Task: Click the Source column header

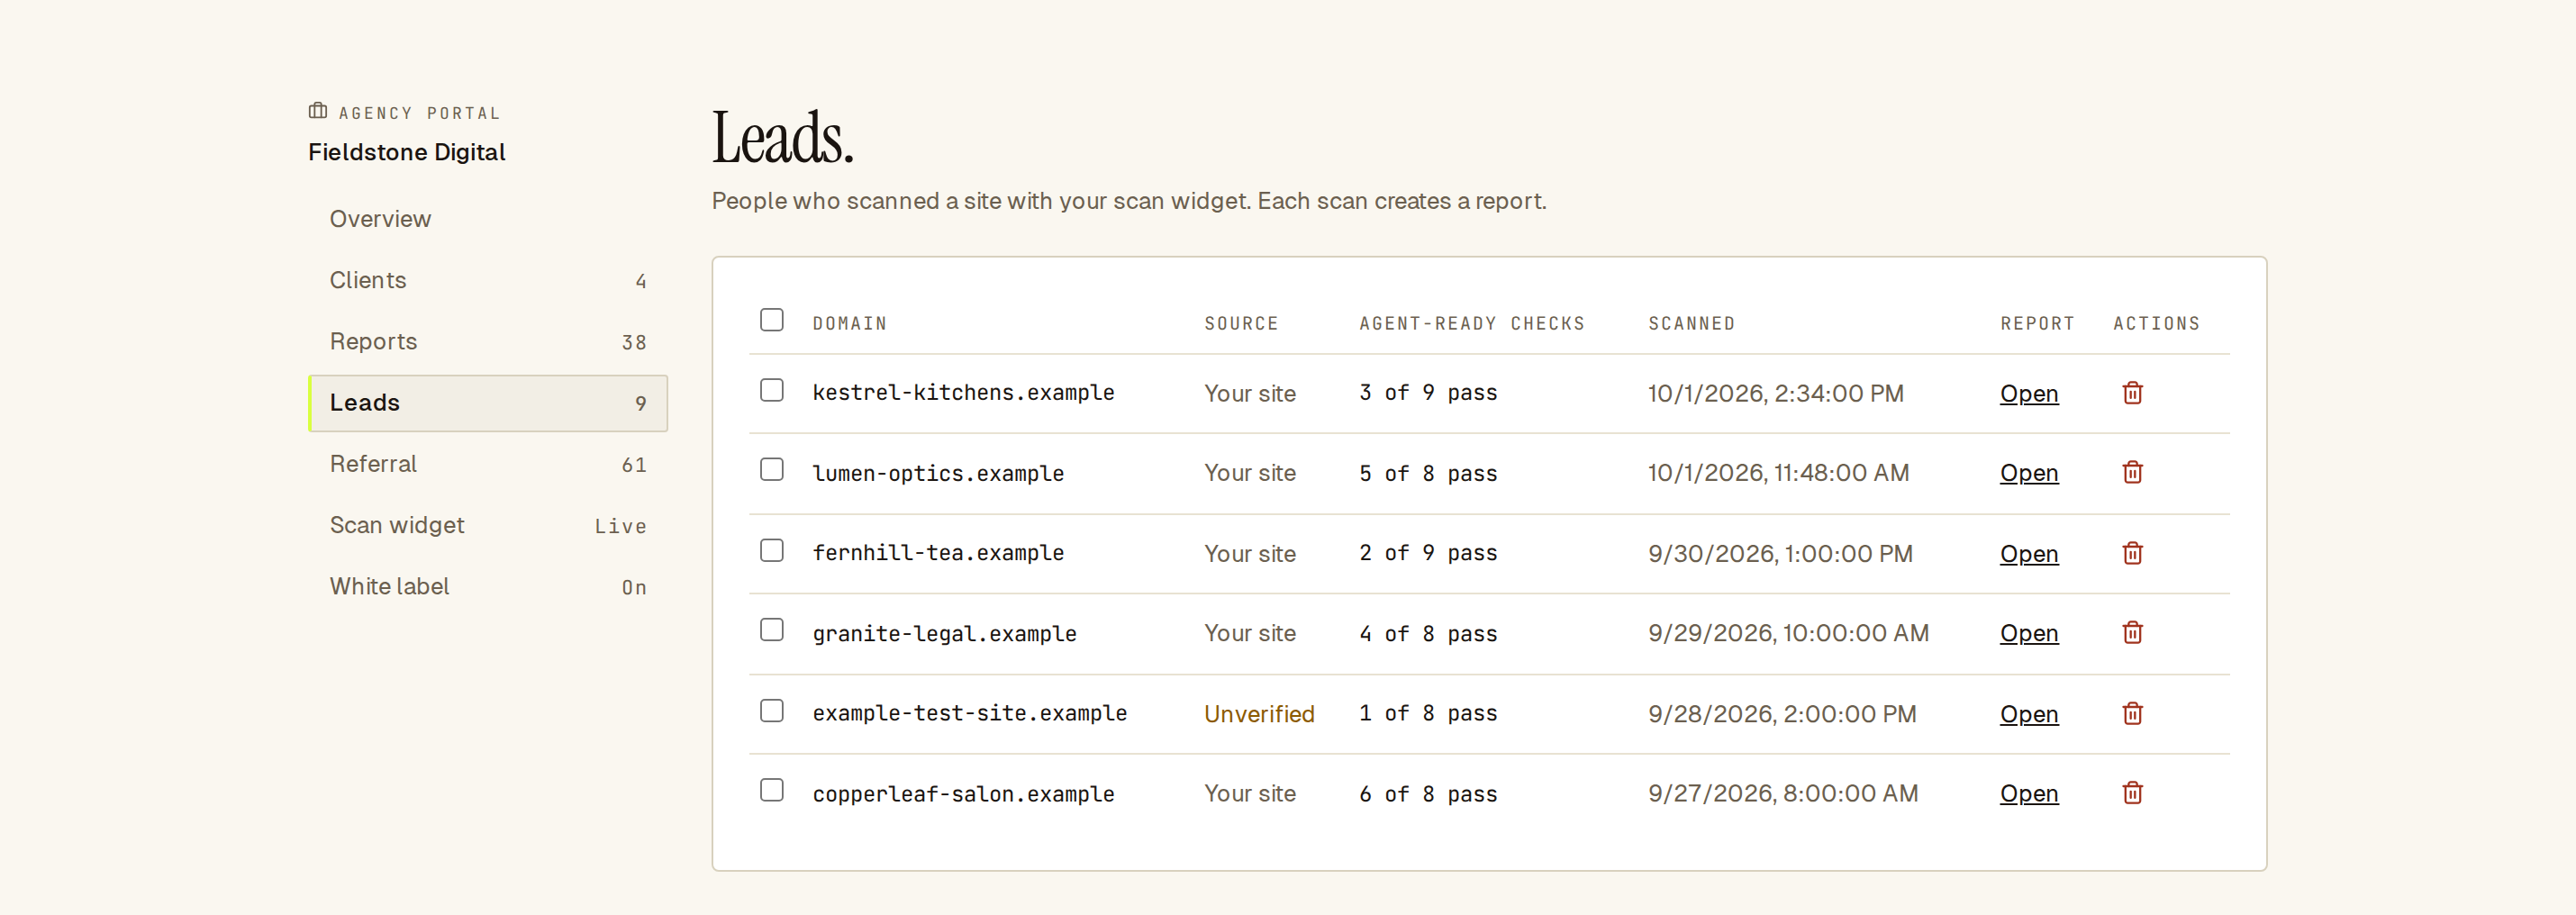Action: [1241, 324]
